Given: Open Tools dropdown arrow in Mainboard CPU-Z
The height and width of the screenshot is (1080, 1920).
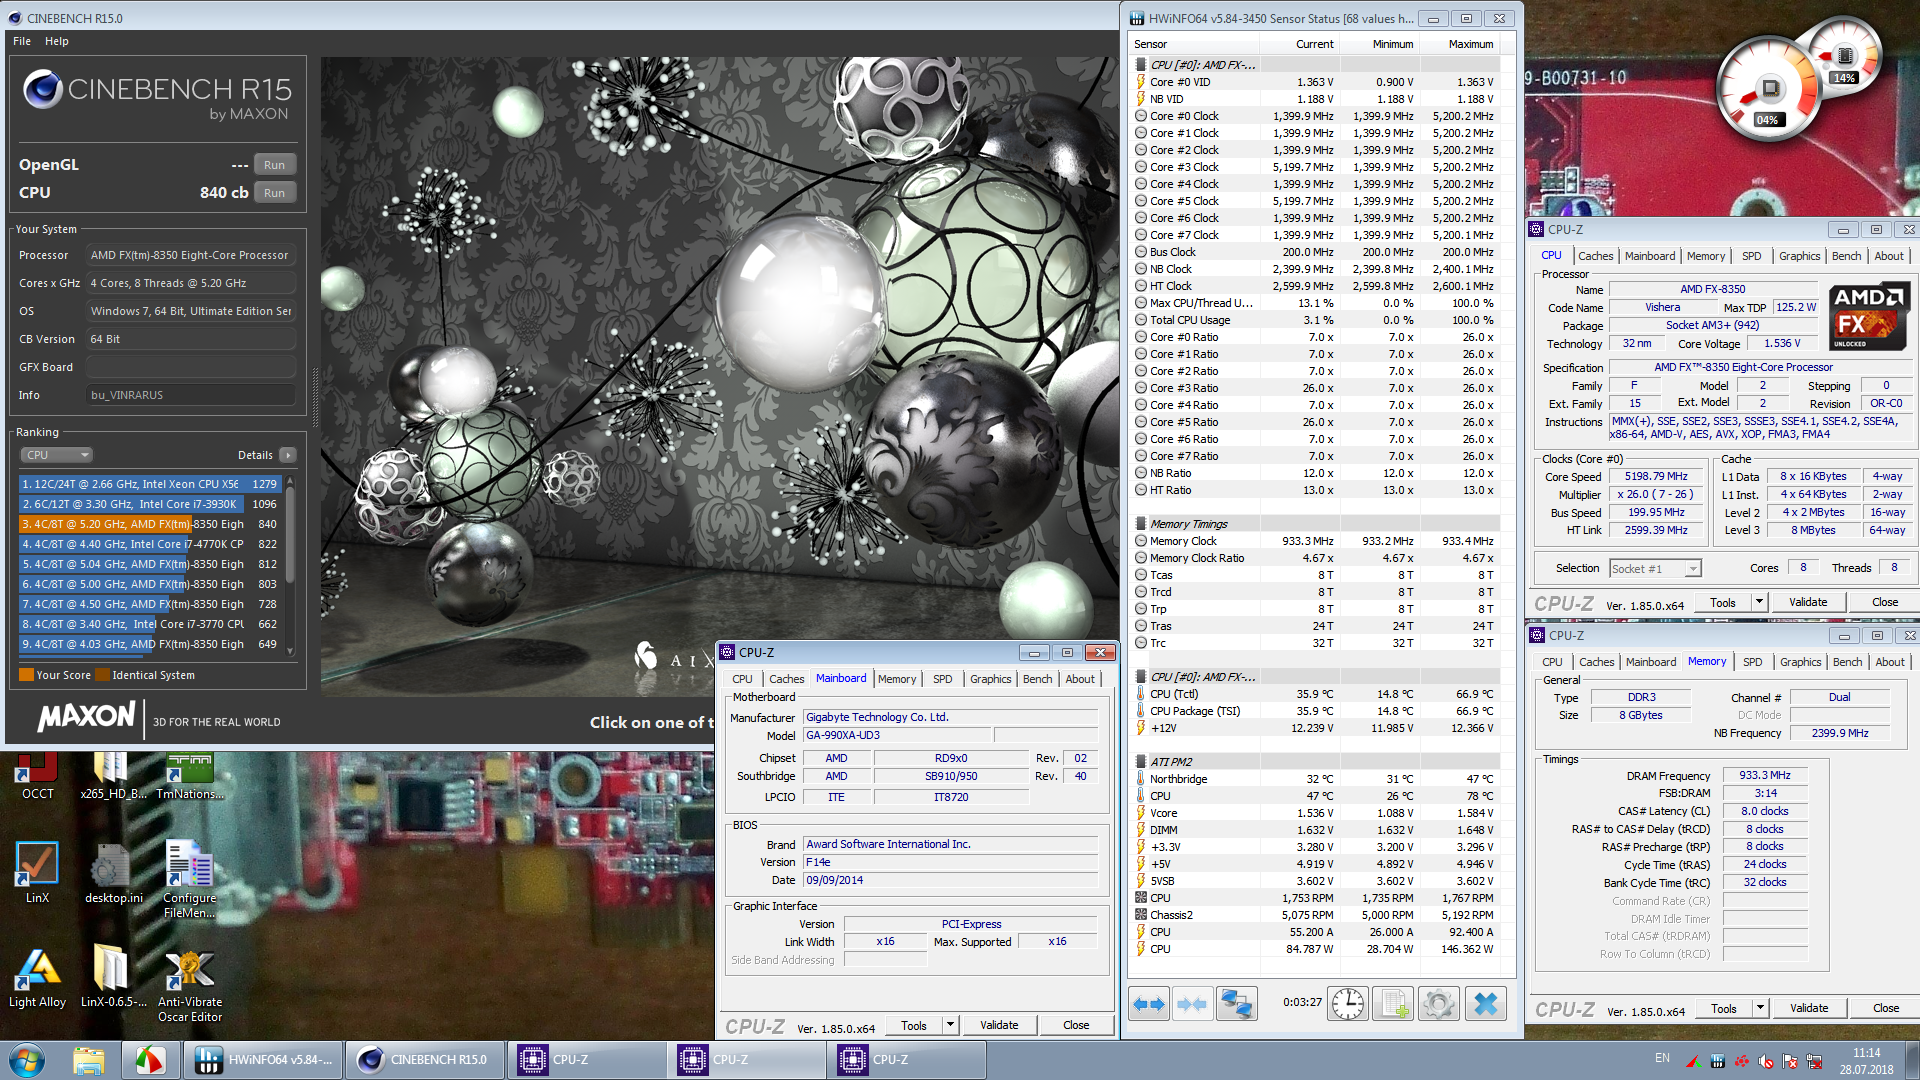Looking at the screenshot, I should coord(950,1025).
